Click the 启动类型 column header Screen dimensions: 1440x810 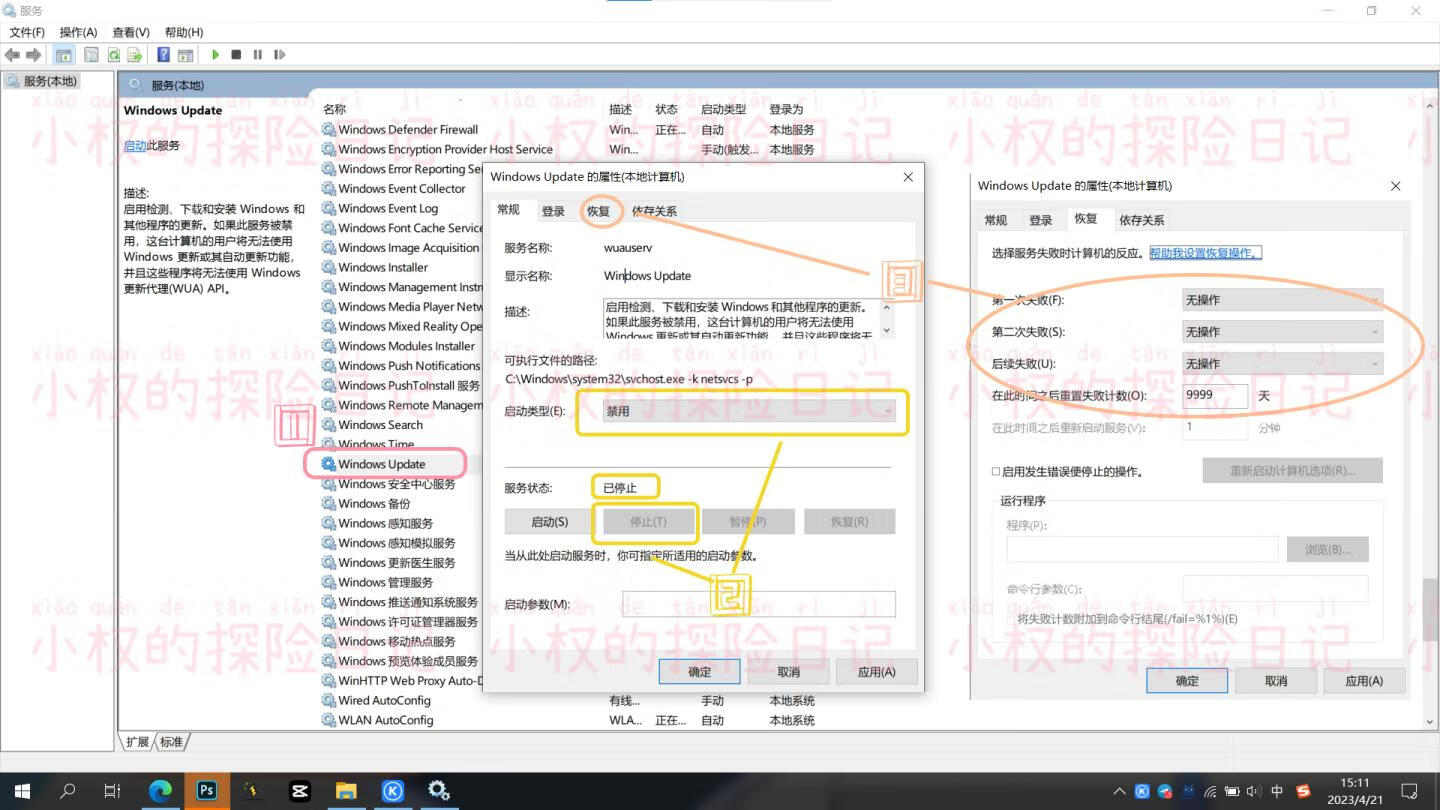(x=724, y=109)
